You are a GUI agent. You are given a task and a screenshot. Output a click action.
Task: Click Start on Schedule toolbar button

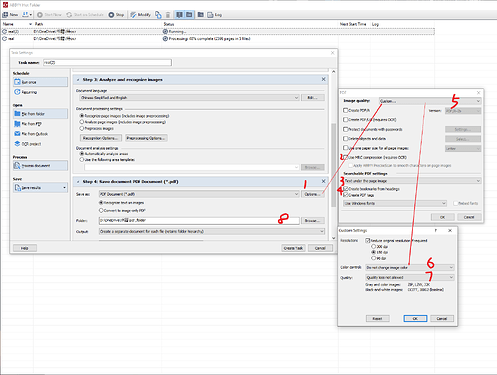(x=85, y=15)
